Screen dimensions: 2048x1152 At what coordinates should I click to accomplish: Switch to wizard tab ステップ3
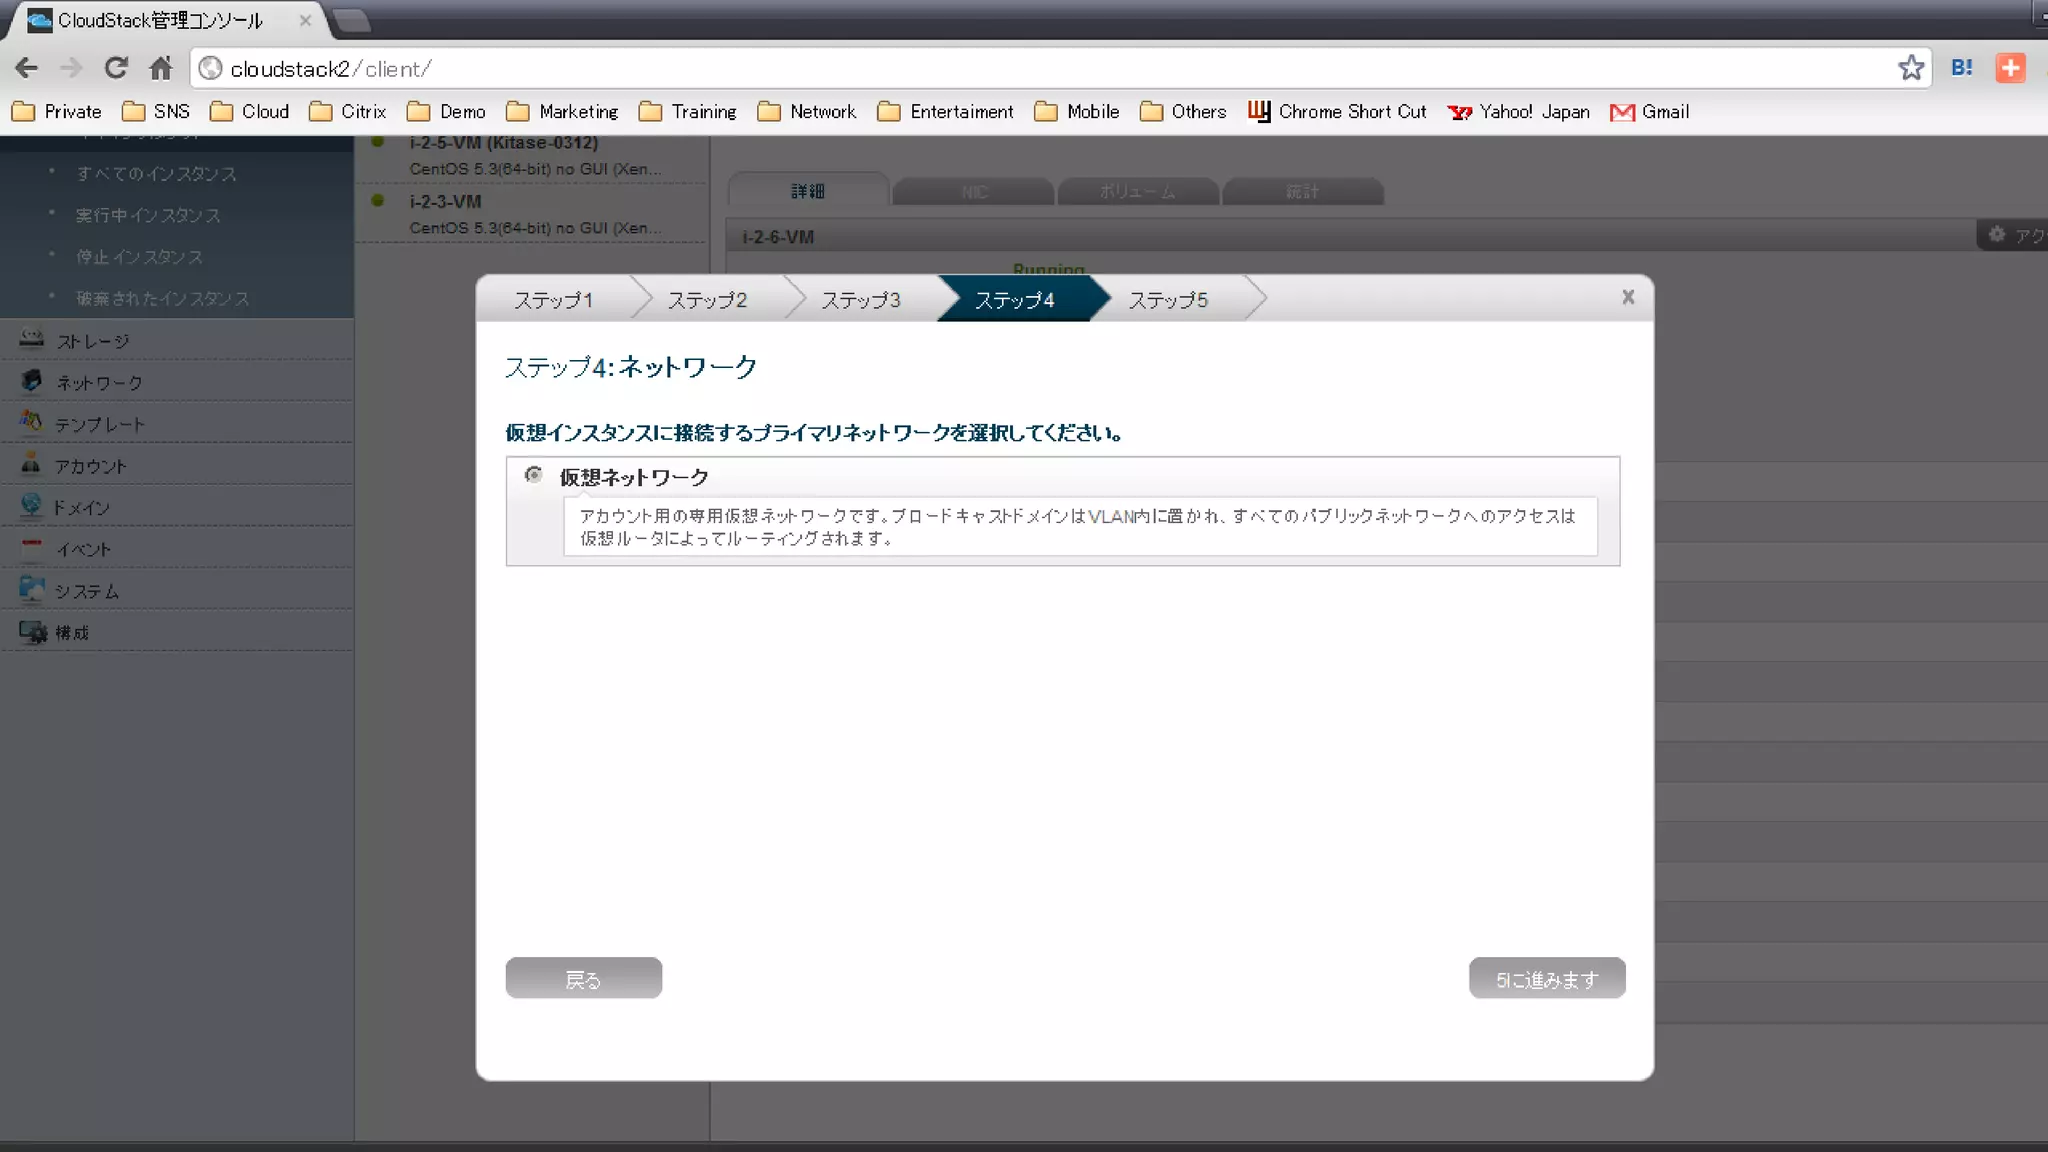point(860,300)
